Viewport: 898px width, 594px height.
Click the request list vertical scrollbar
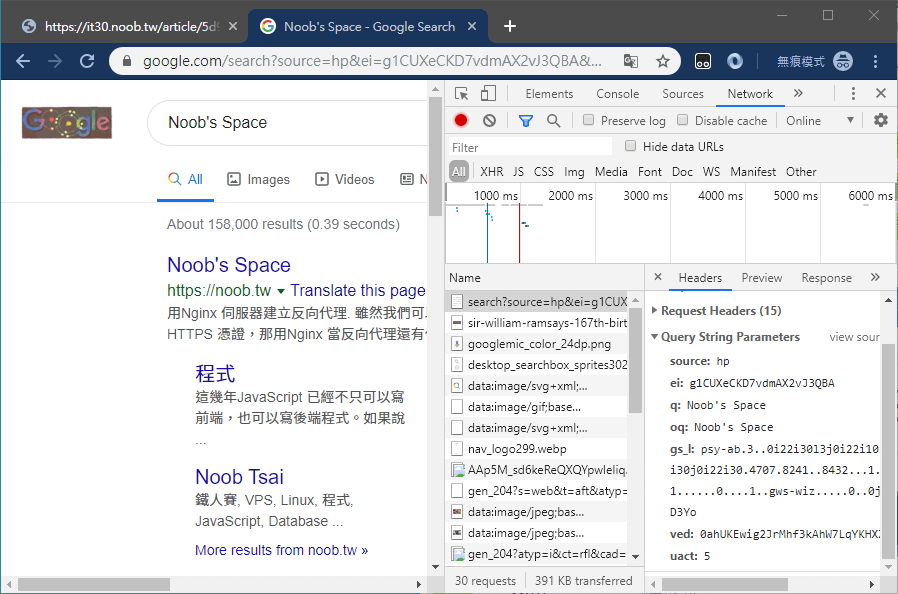pos(635,360)
